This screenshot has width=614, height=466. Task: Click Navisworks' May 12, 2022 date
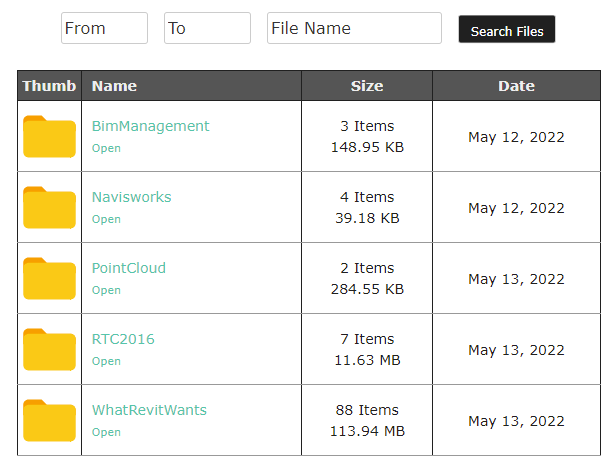pos(516,208)
